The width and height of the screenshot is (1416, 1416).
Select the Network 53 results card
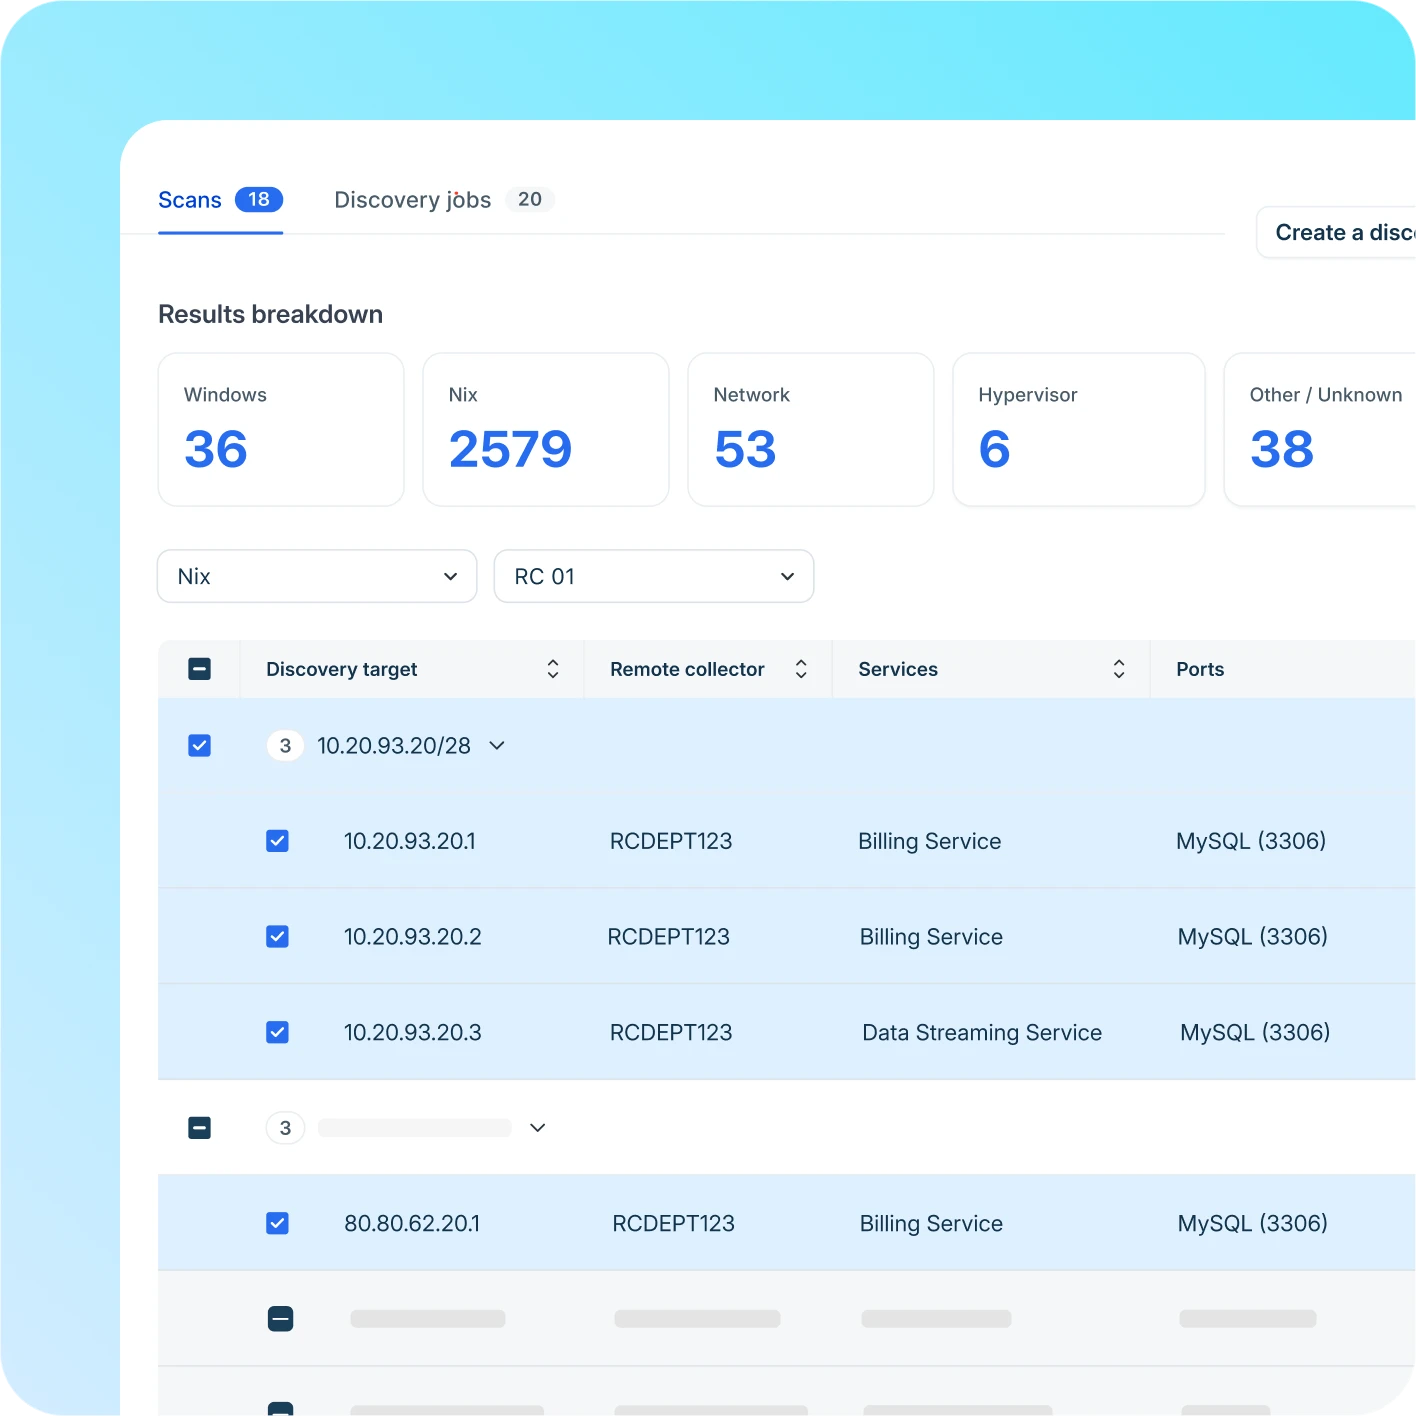click(811, 429)
